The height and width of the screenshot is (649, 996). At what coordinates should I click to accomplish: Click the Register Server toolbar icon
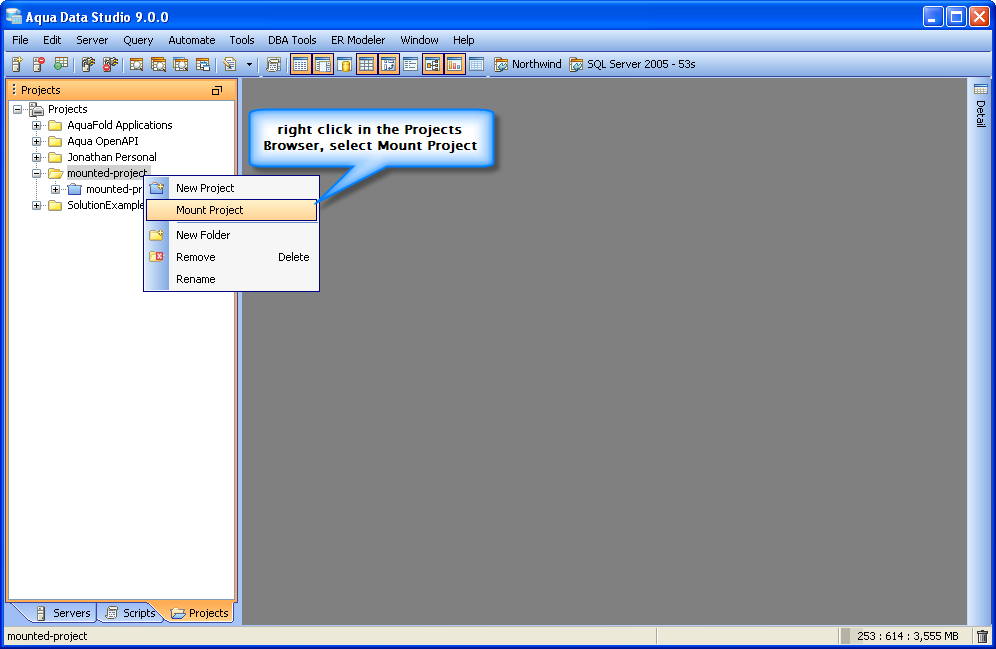pos(17,64)
